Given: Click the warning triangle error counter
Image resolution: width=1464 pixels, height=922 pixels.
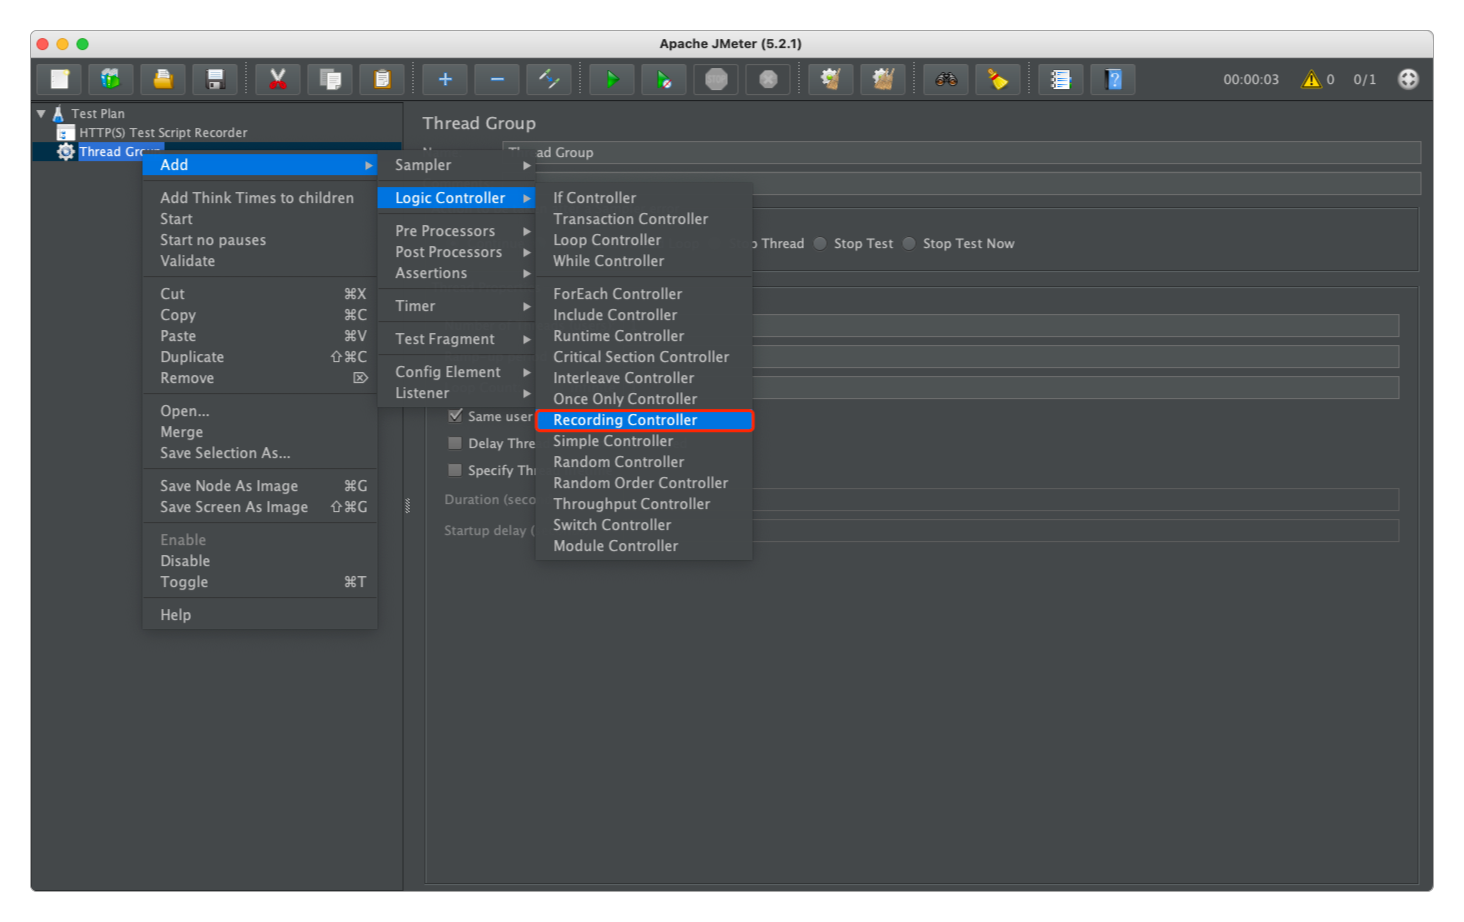Looking at the screenshot, I should coord(1311,79).
